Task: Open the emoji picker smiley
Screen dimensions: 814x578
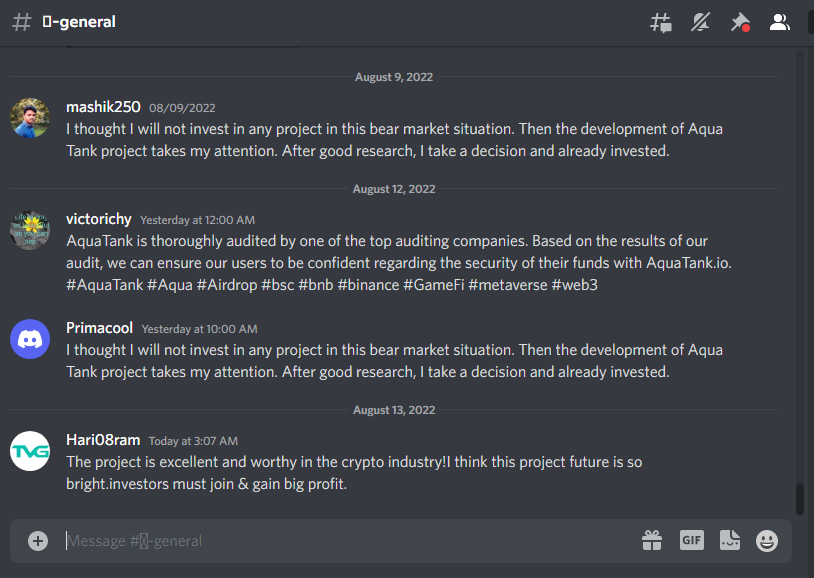Action: click(x=767, y=541)
